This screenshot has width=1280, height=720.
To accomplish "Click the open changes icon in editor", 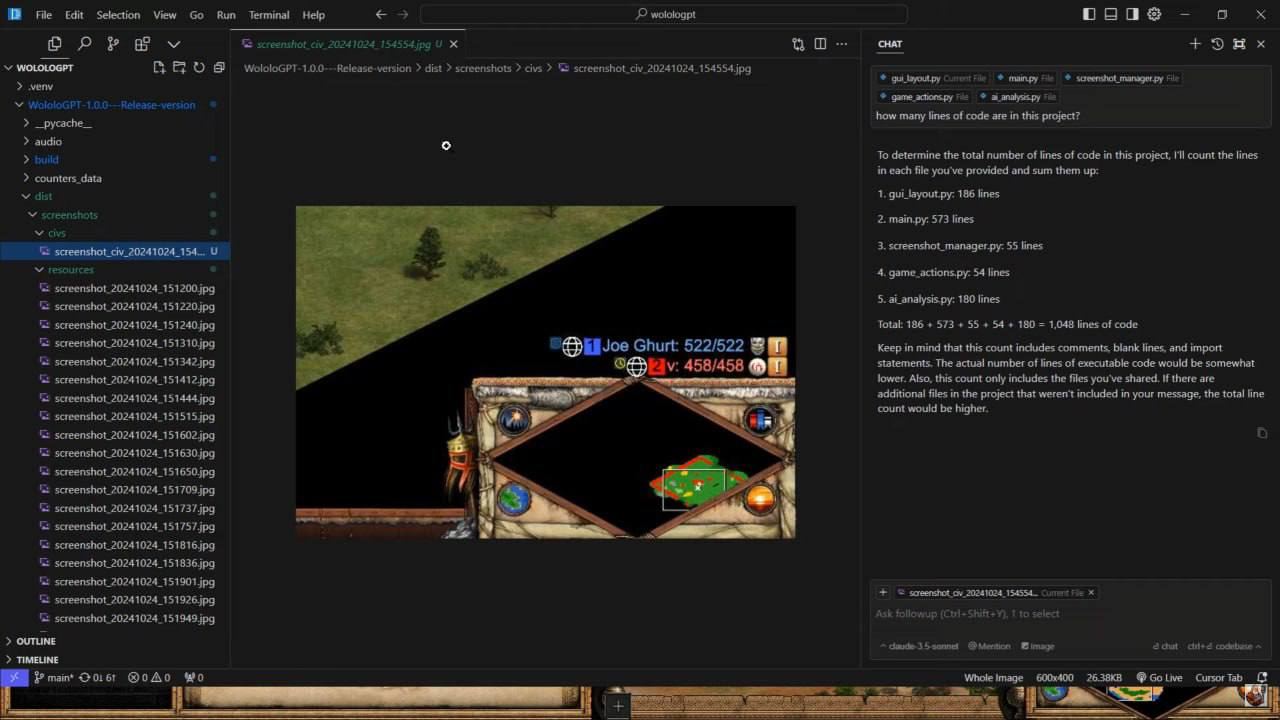I will coord(798,44).
